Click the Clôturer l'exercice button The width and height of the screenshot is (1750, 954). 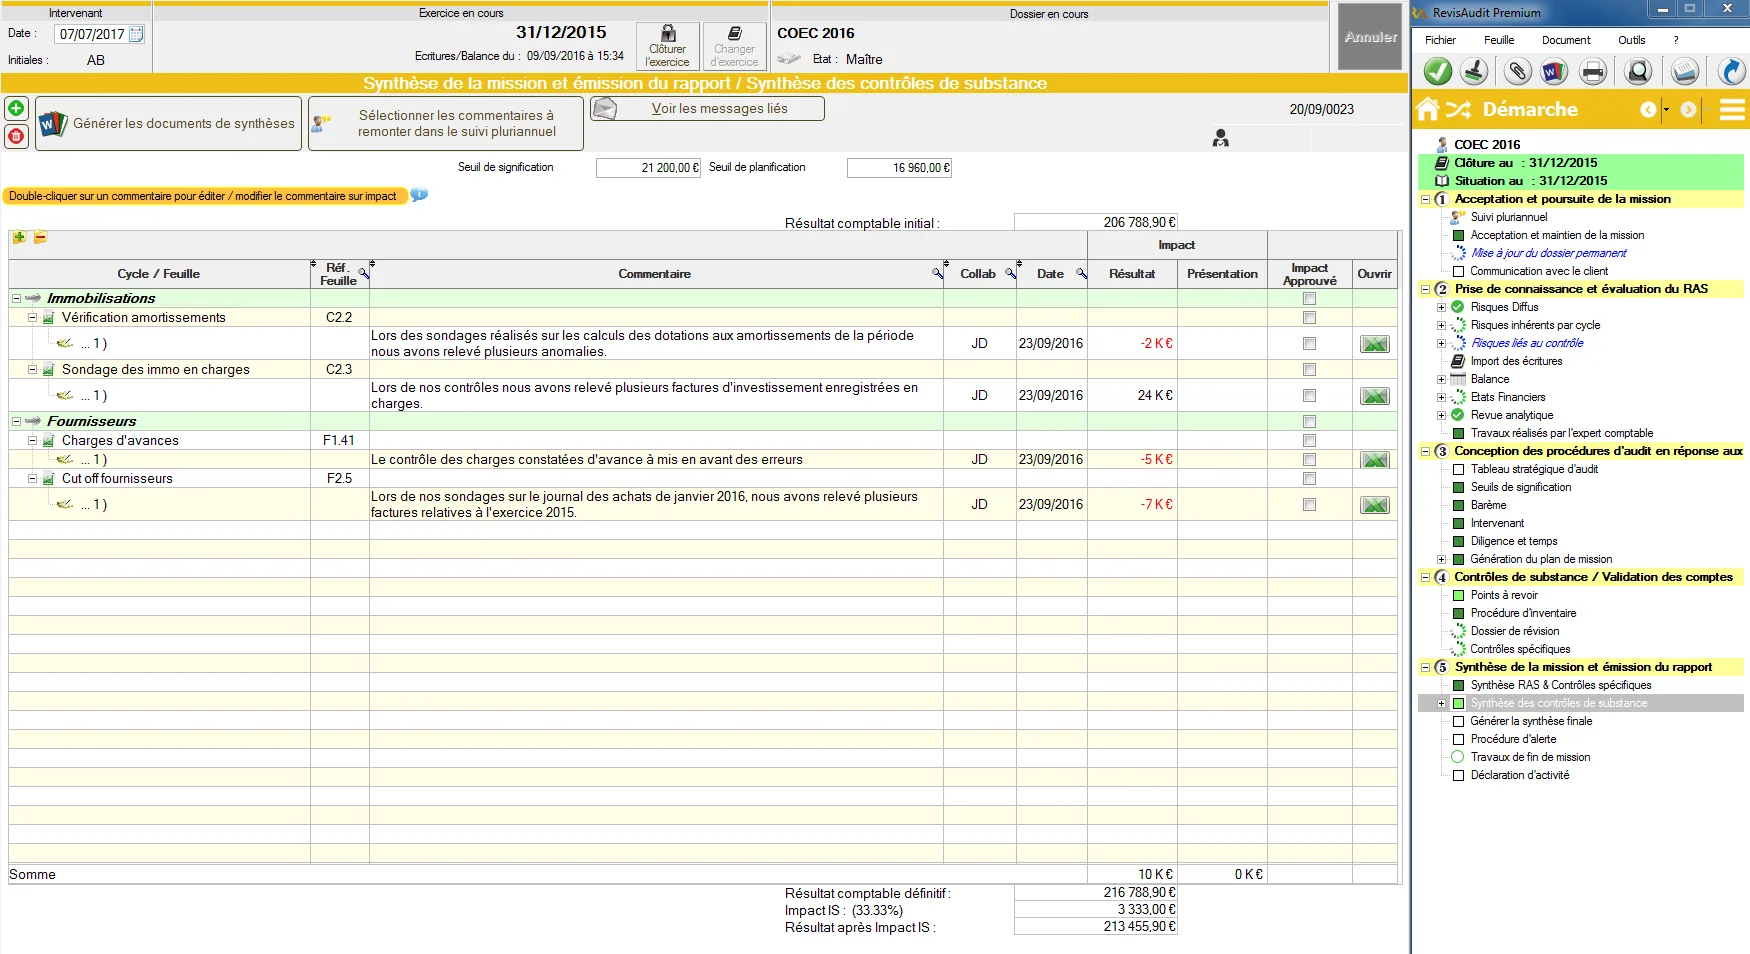pyautogui.click(x=667, y=46)
